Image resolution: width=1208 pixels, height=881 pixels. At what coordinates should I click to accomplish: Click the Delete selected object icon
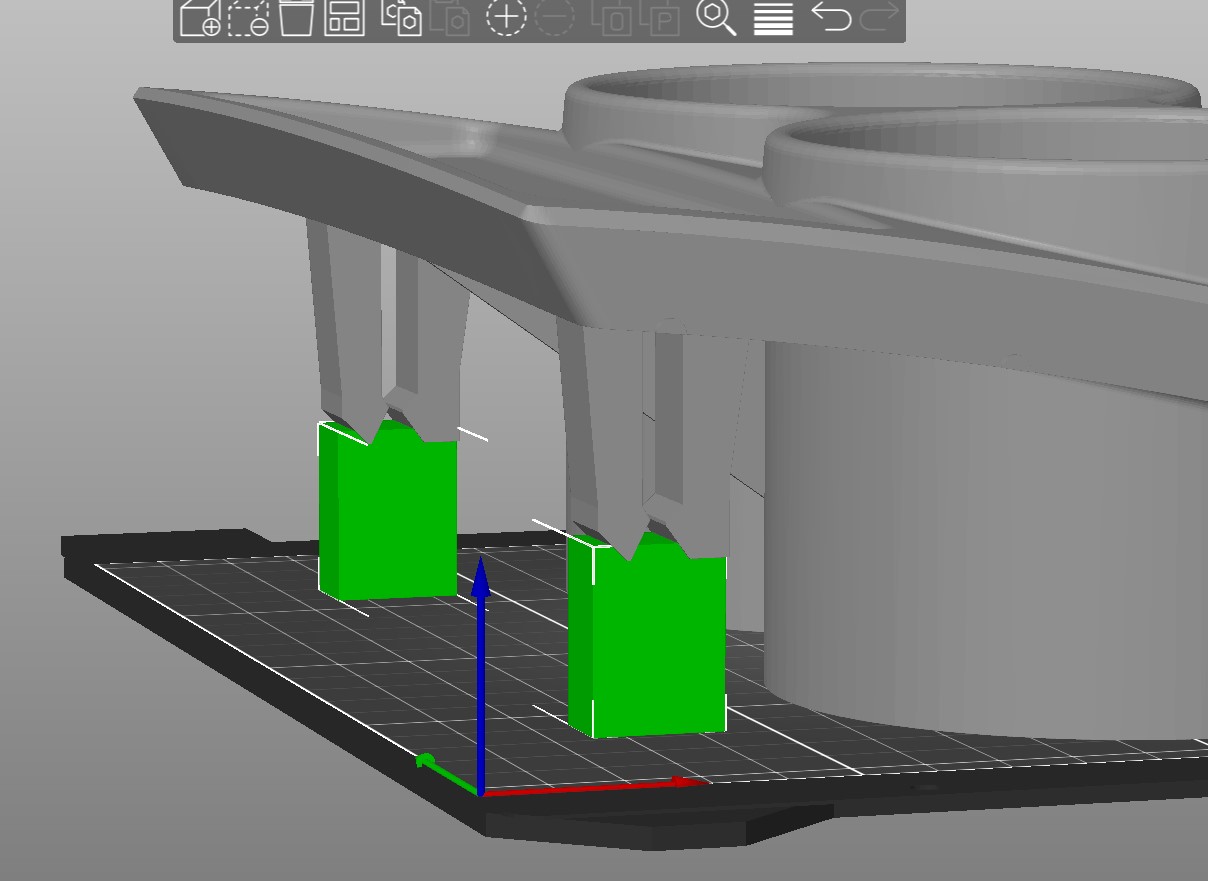click(248, 17)
